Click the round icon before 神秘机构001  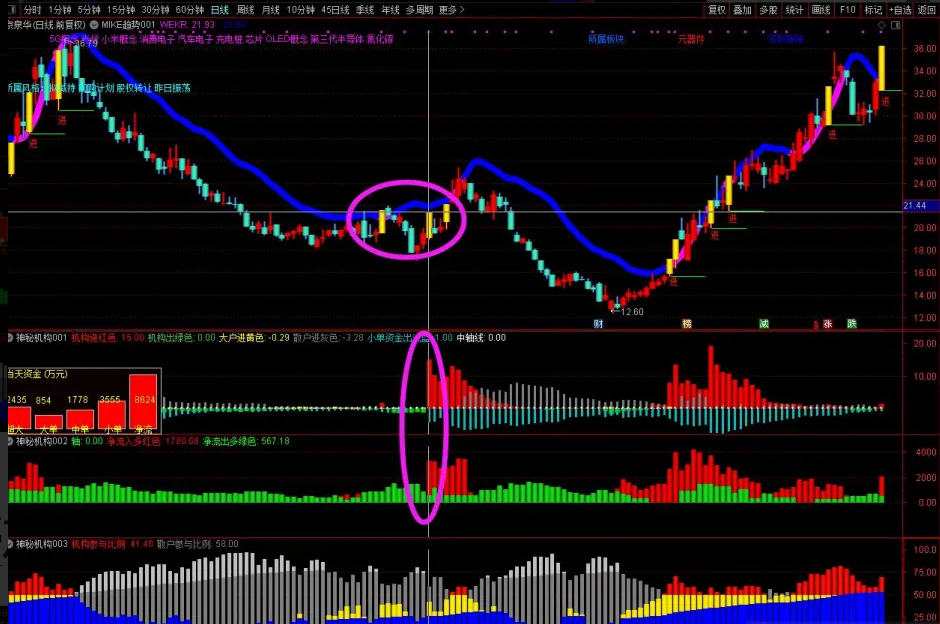[10, 338]
